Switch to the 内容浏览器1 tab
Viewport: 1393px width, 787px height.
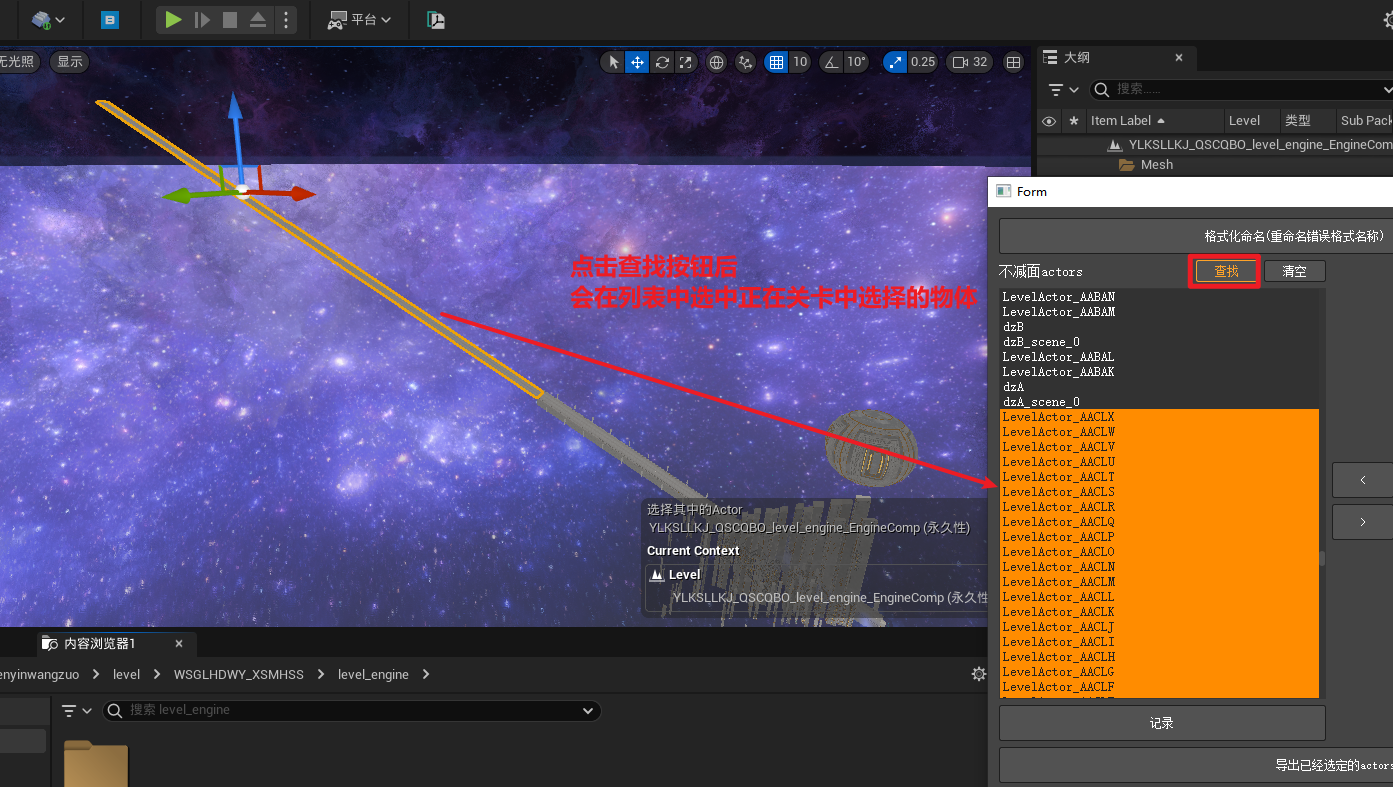pos(99,643)
